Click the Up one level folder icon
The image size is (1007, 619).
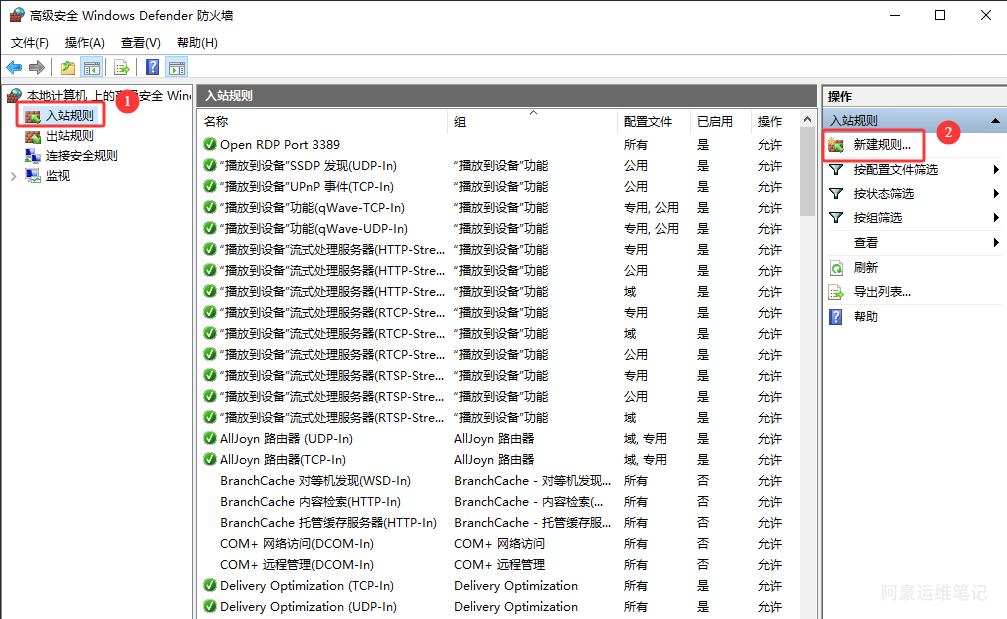(67, 67)
